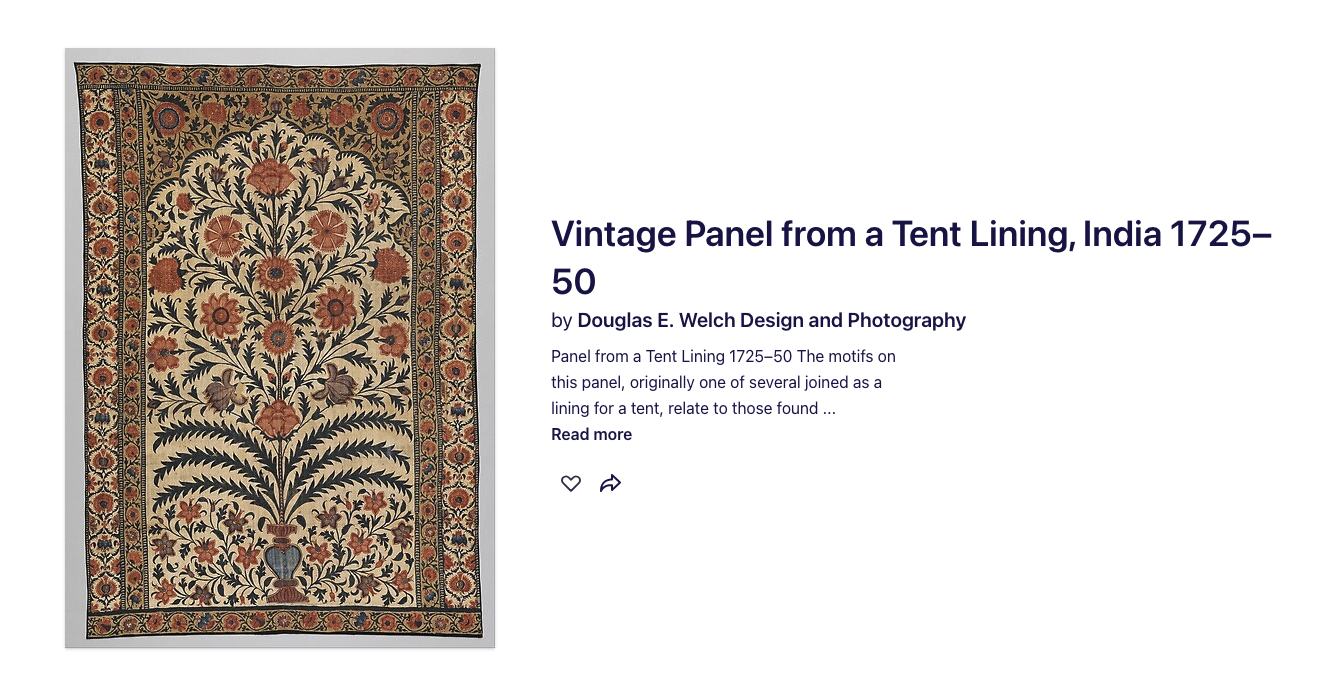Like the artwork with the heart icon
Image resolution: width=1328 pixels, height=678 pixels.
570,484
